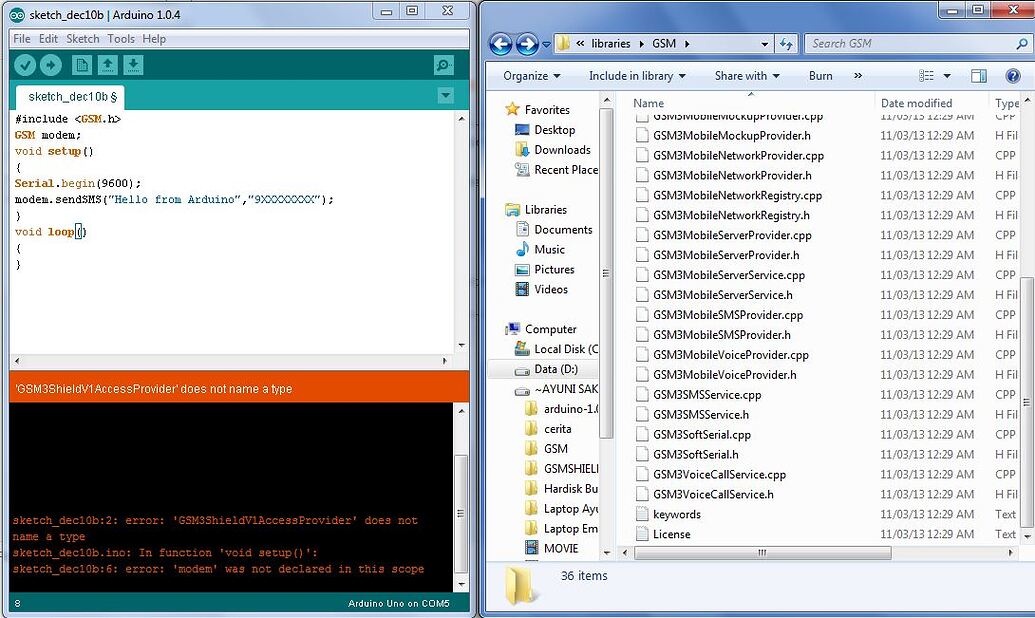1035x618 pixels.
Task: Upload the sketch with the arrow icon
Action: pyautogui.click(x=53, y=64)
